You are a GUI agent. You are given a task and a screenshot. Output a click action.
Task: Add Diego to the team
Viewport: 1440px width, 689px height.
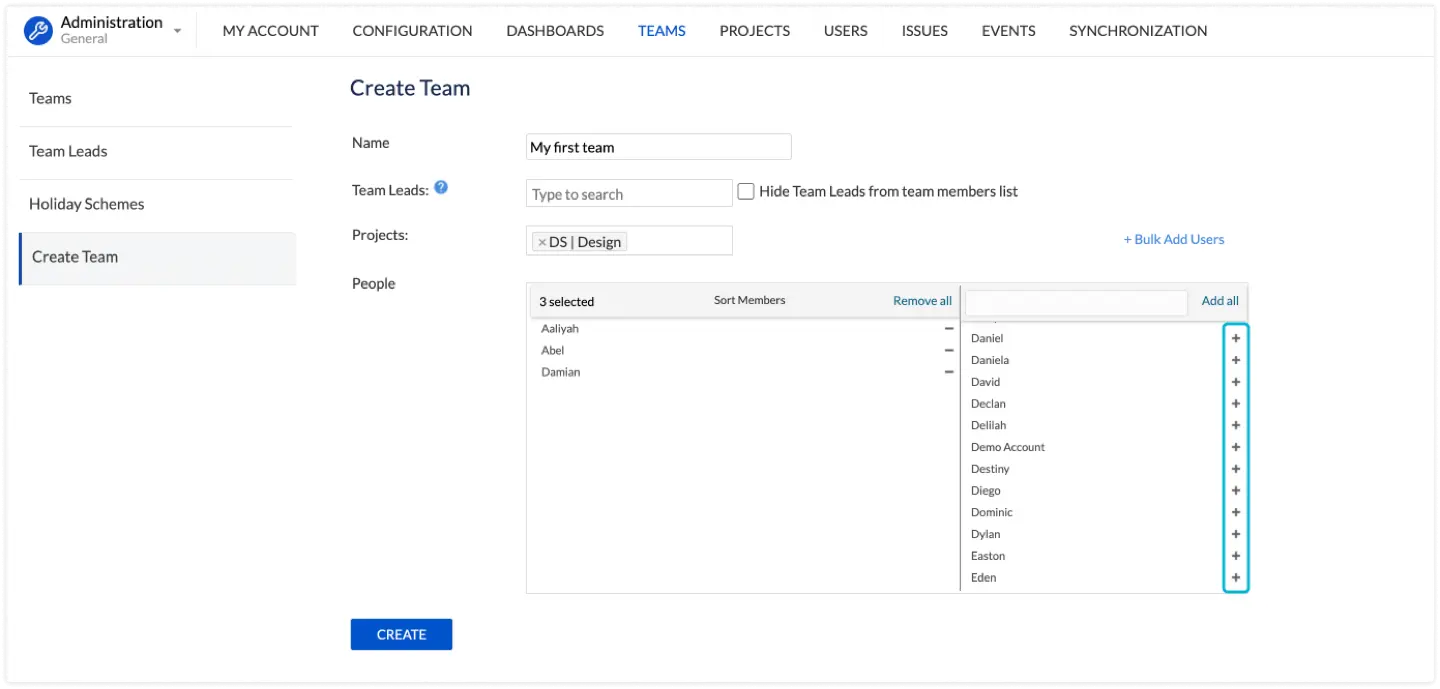pos(1236,491)
